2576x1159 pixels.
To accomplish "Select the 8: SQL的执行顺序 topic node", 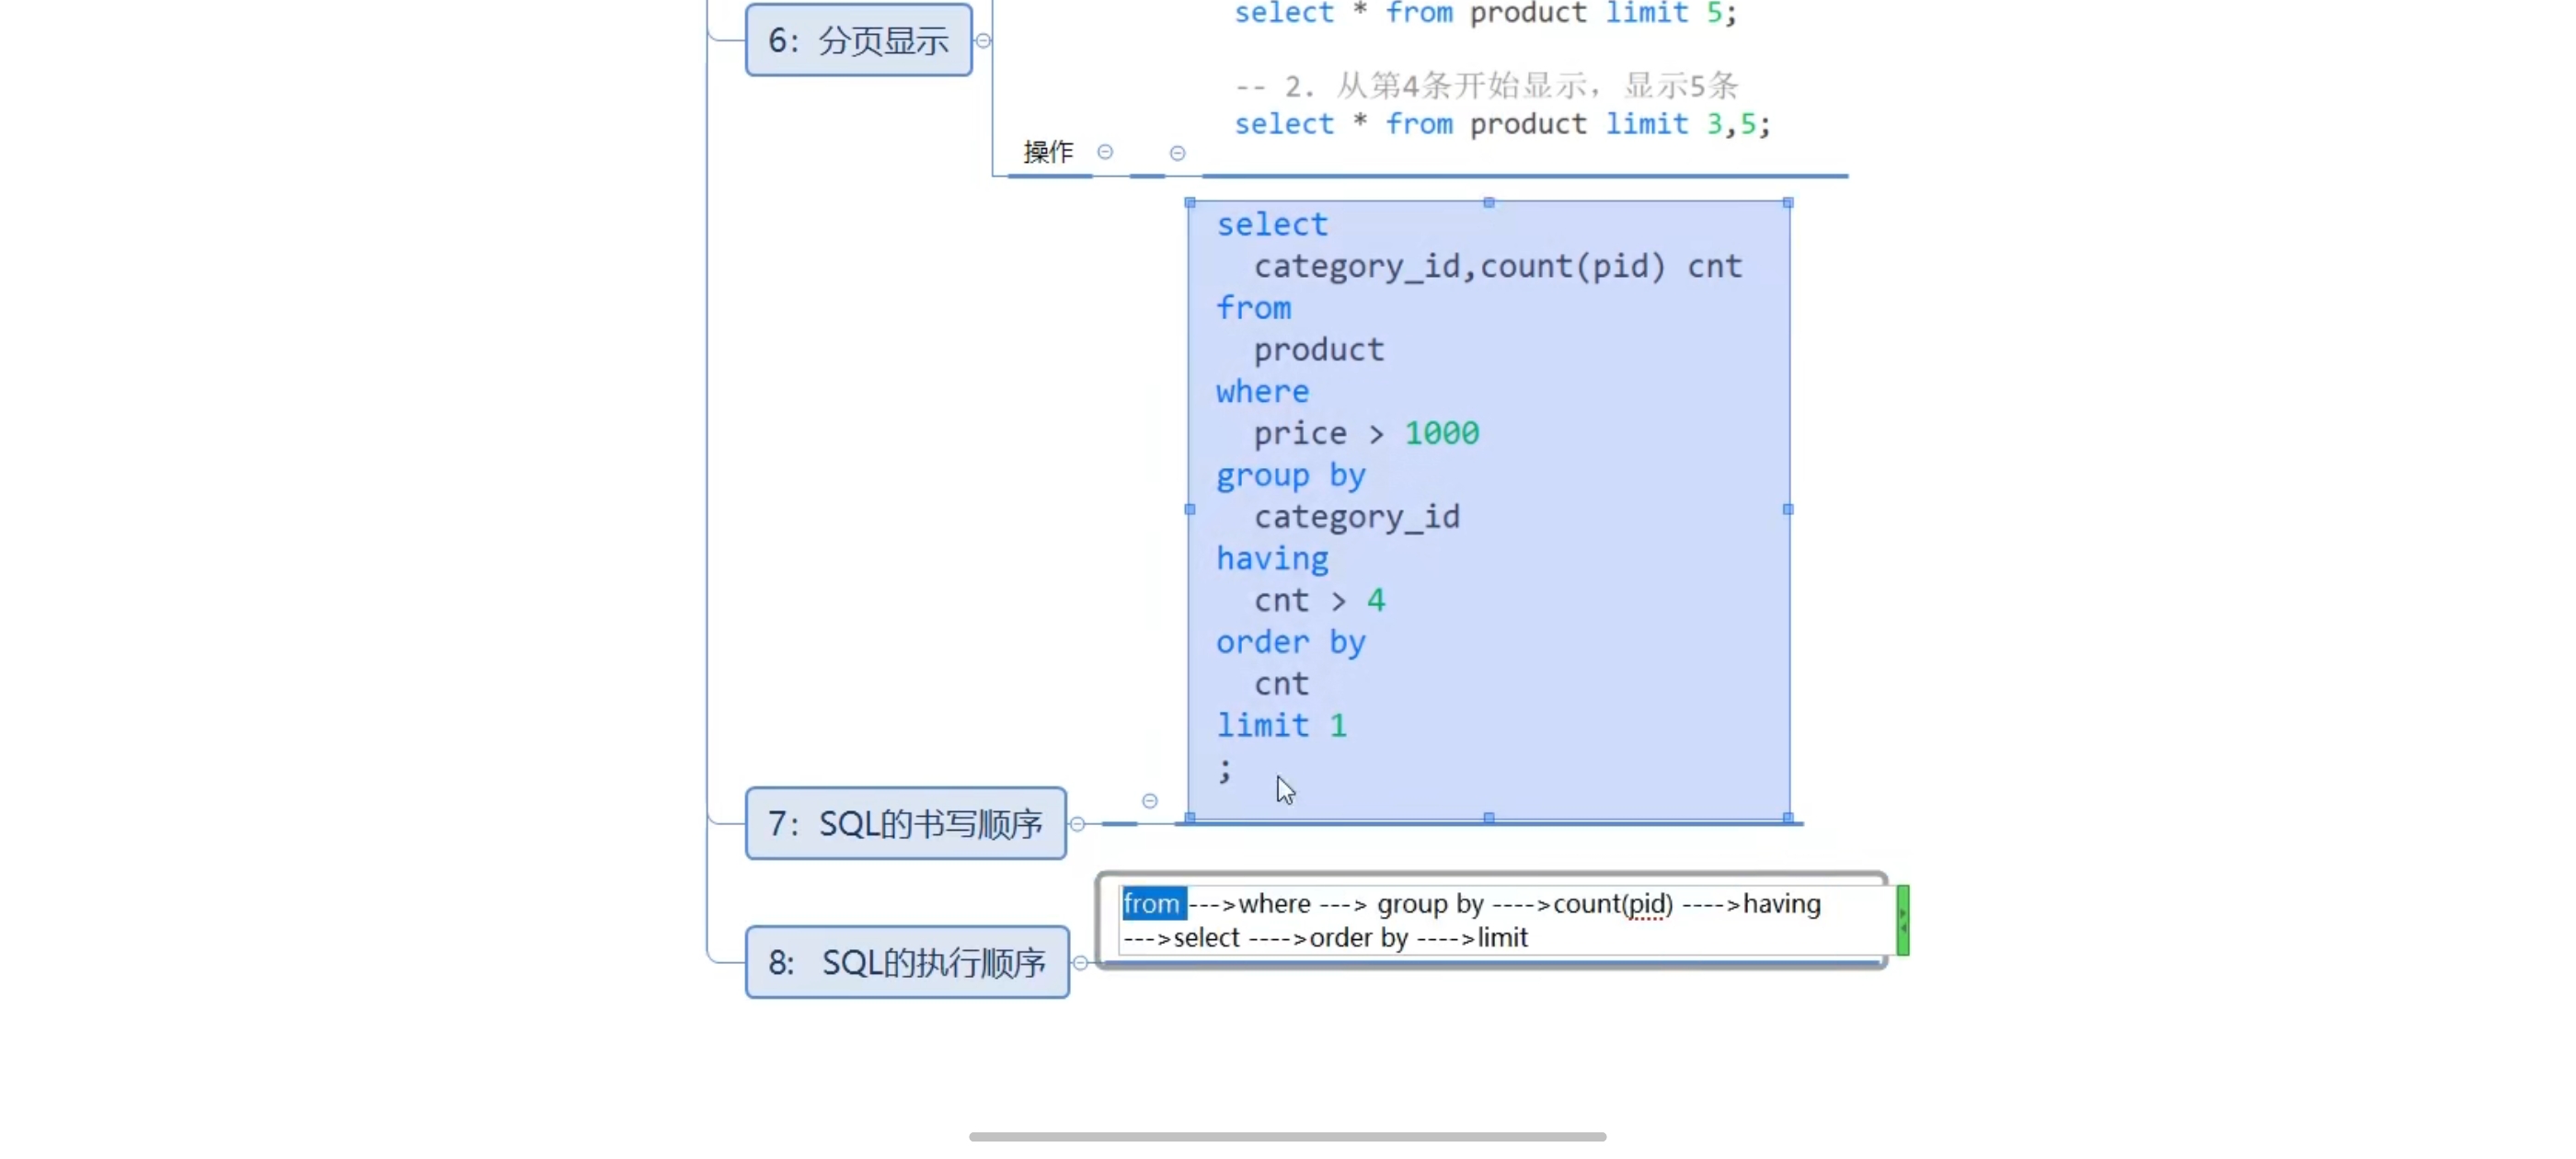I will point(906,962).
